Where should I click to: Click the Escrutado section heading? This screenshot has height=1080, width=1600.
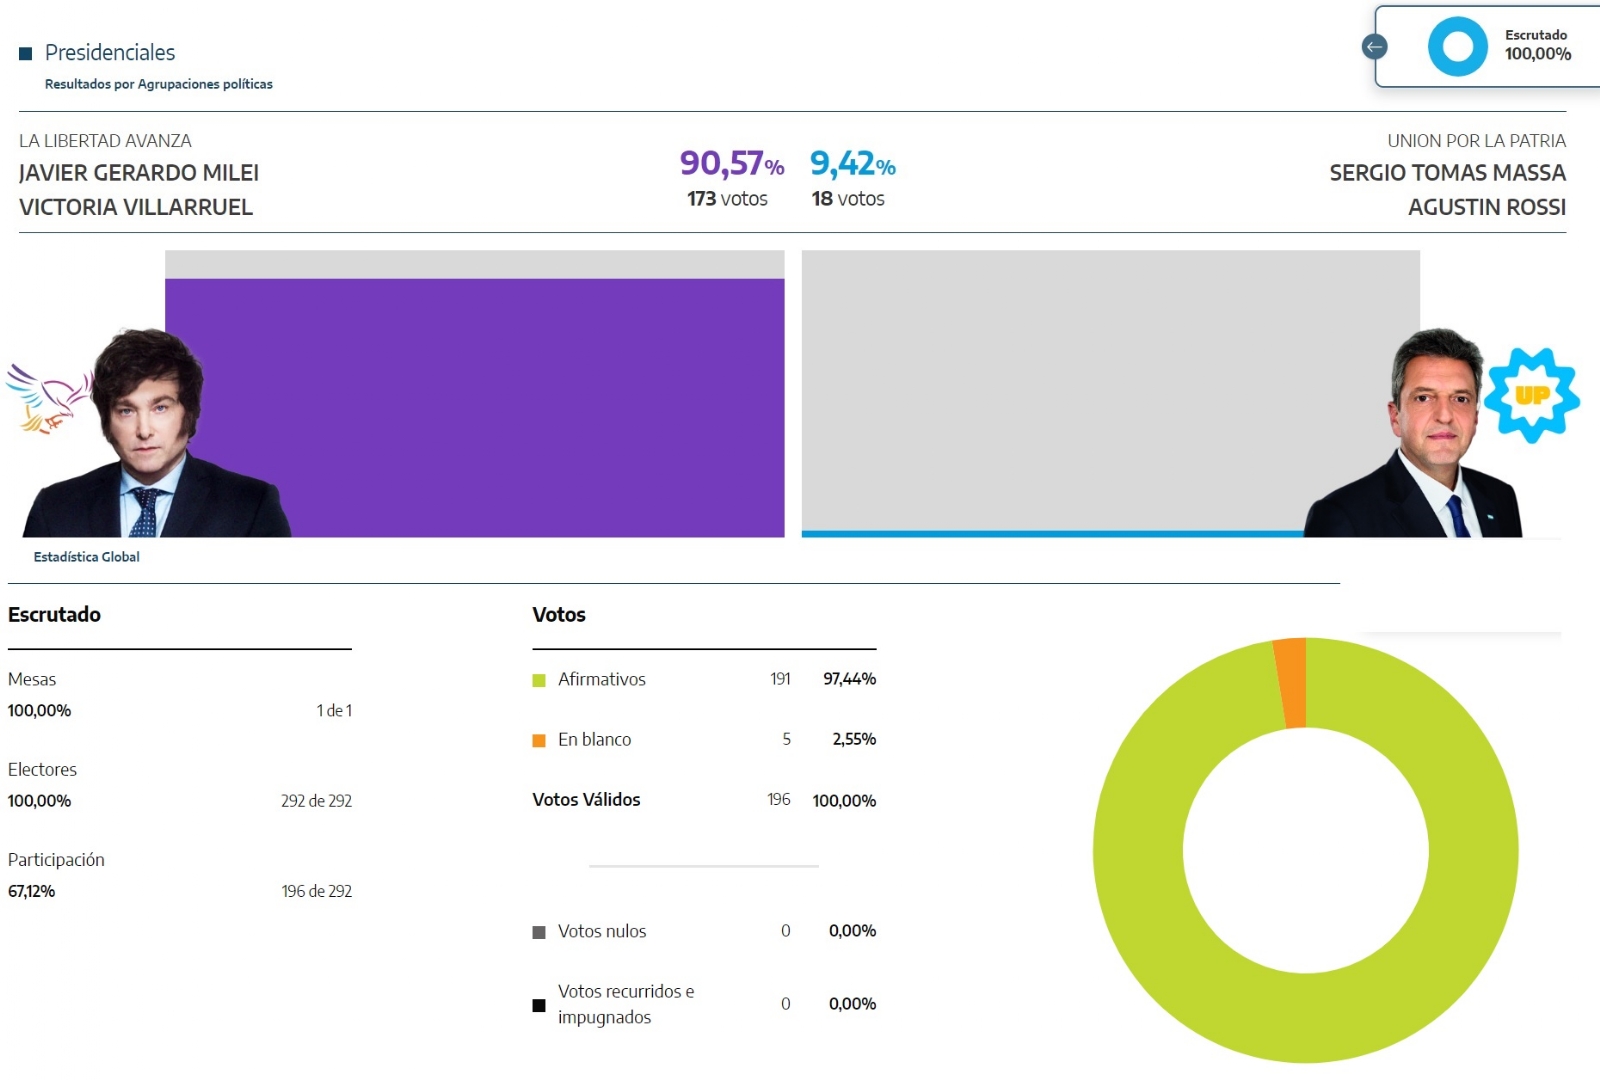point(54,615)
